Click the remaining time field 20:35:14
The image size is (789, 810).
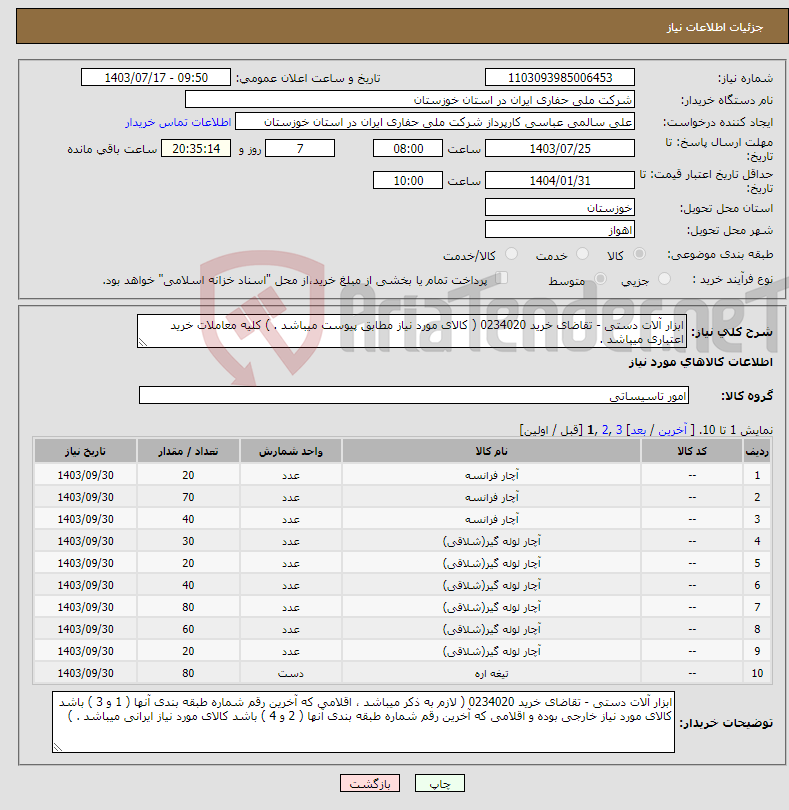click(196, 148)
